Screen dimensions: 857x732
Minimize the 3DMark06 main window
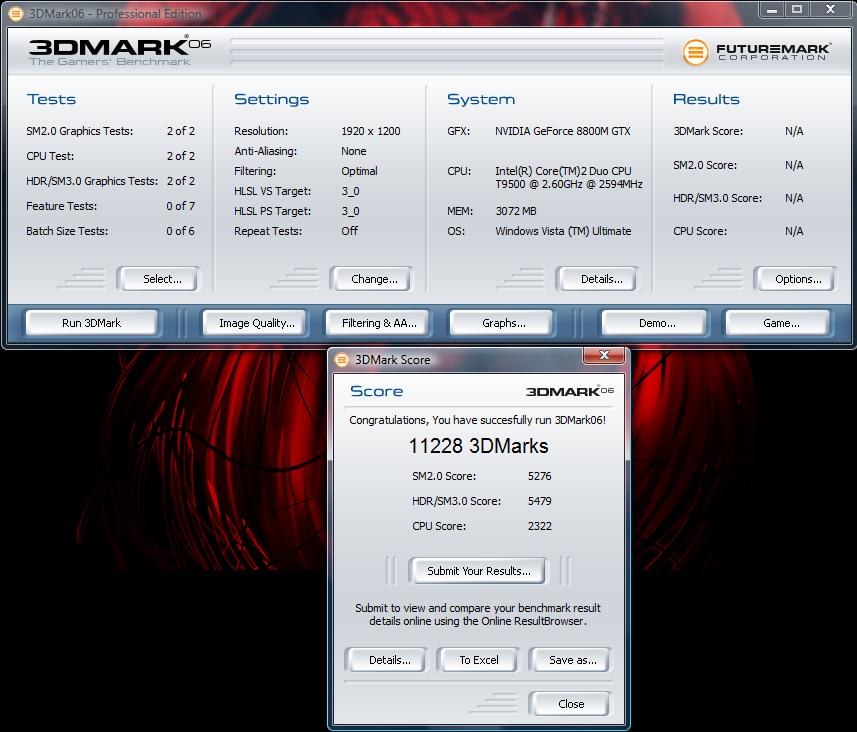click(x=772, y=9)
